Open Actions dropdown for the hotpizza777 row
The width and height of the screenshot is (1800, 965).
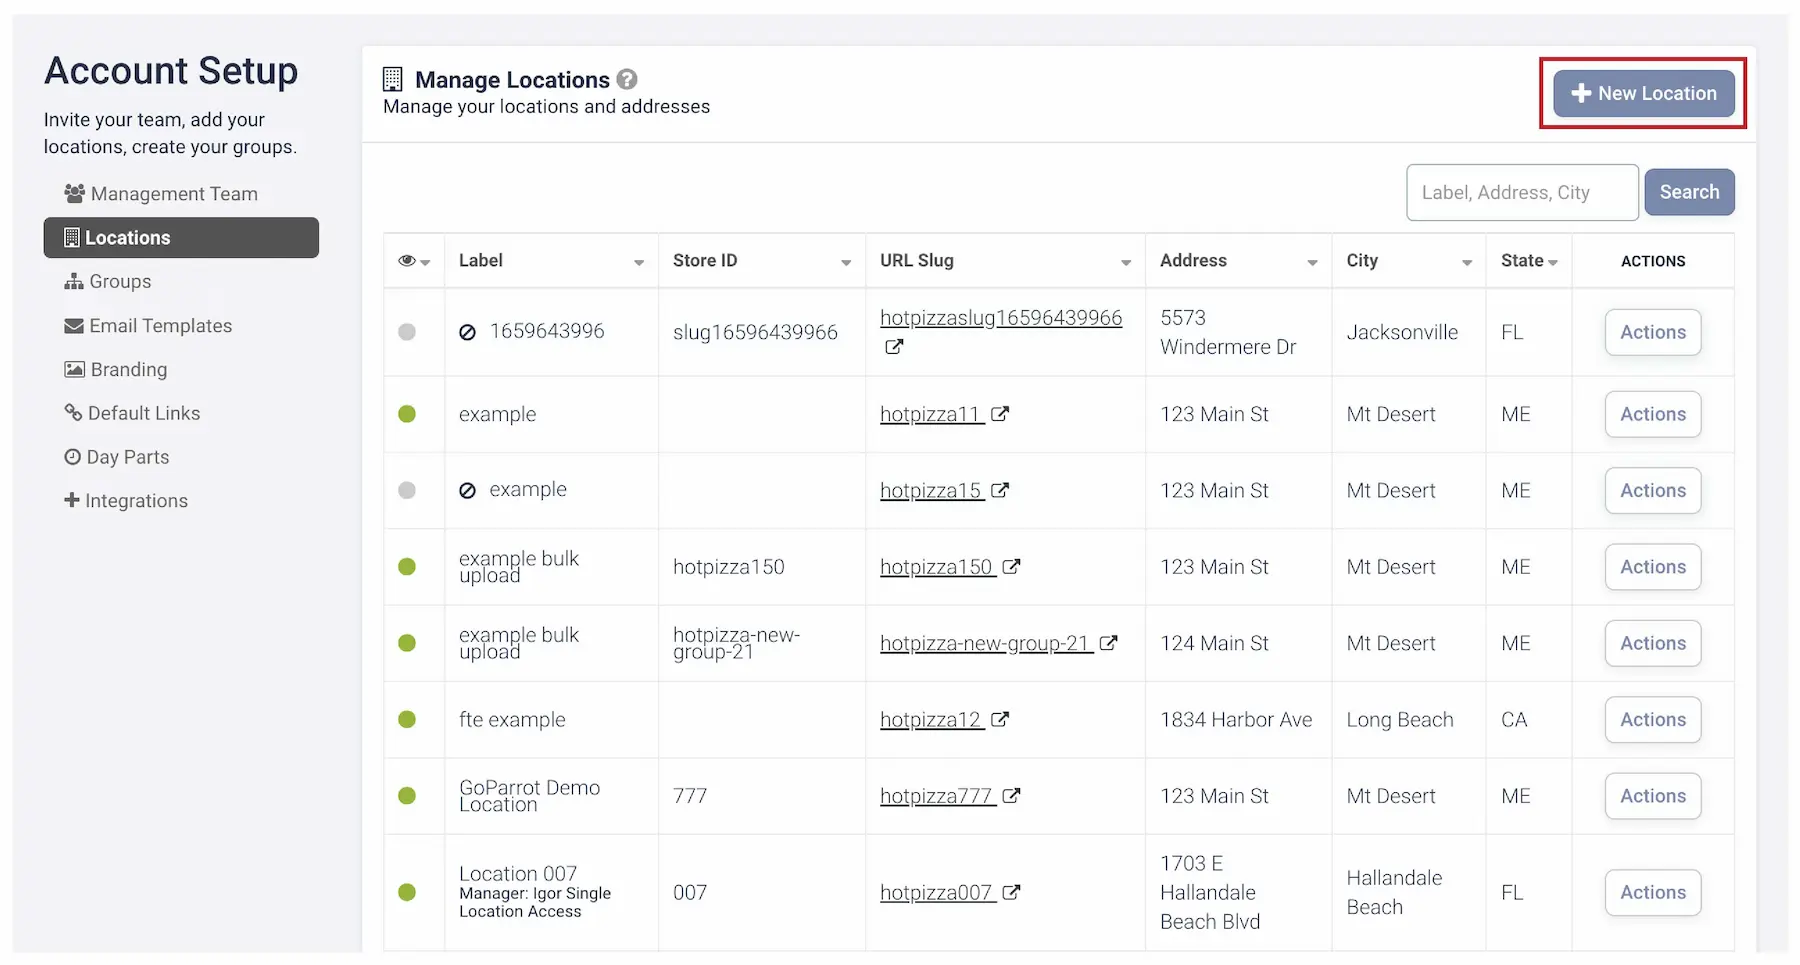(1653, 796)
